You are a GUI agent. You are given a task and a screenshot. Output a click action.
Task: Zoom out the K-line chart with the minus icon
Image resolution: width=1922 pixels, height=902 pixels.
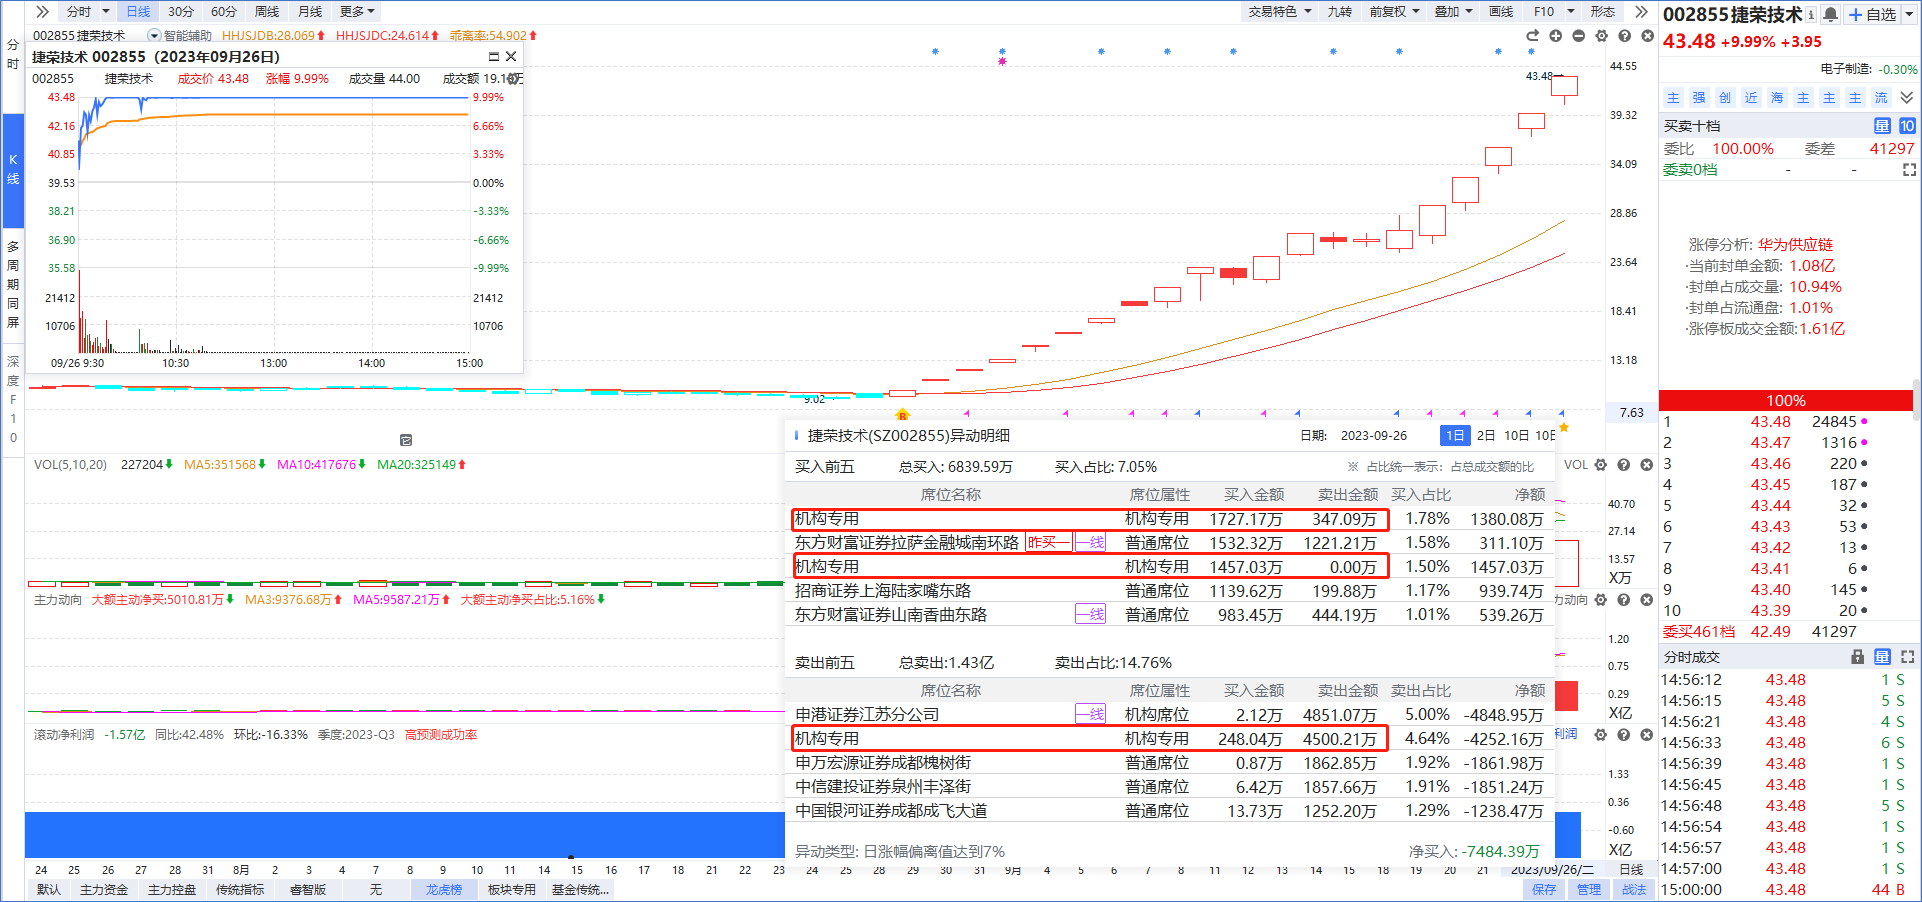pos(1579,36)
